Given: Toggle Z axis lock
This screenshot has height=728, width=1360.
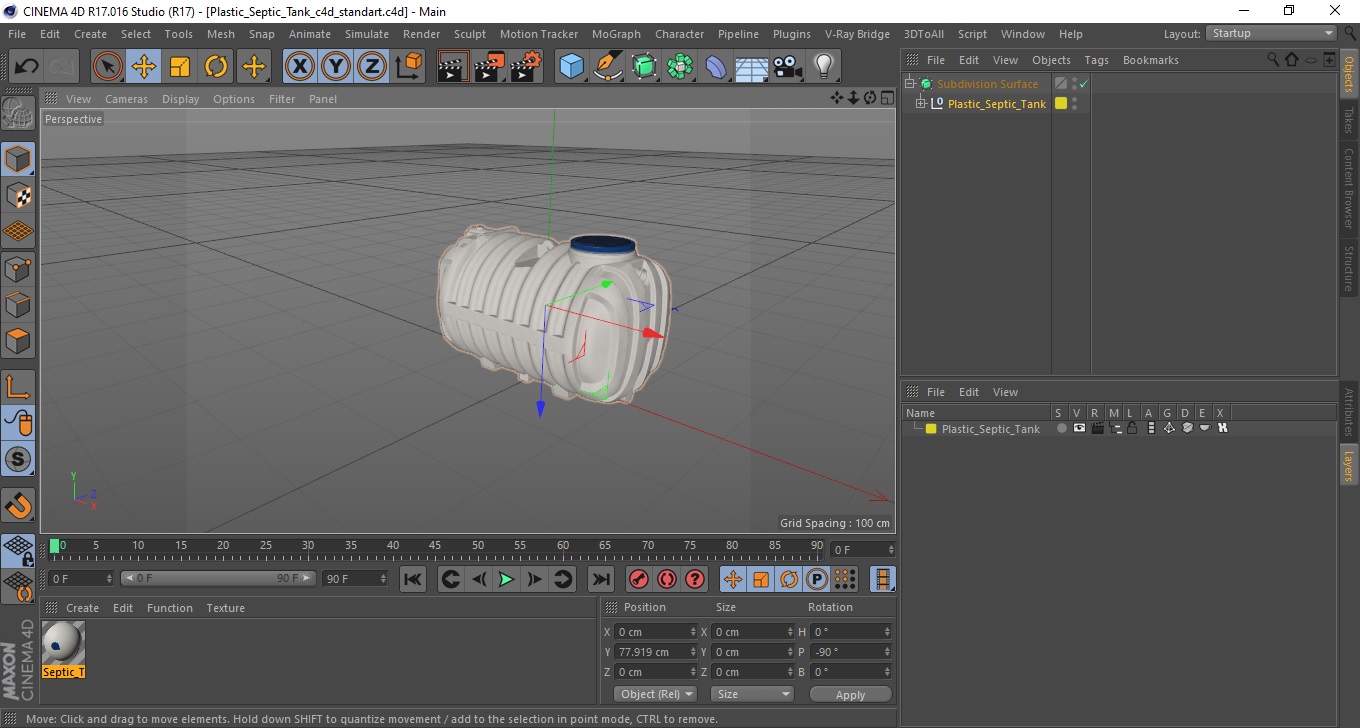Looking at the screenshot, I should [372, 67].
